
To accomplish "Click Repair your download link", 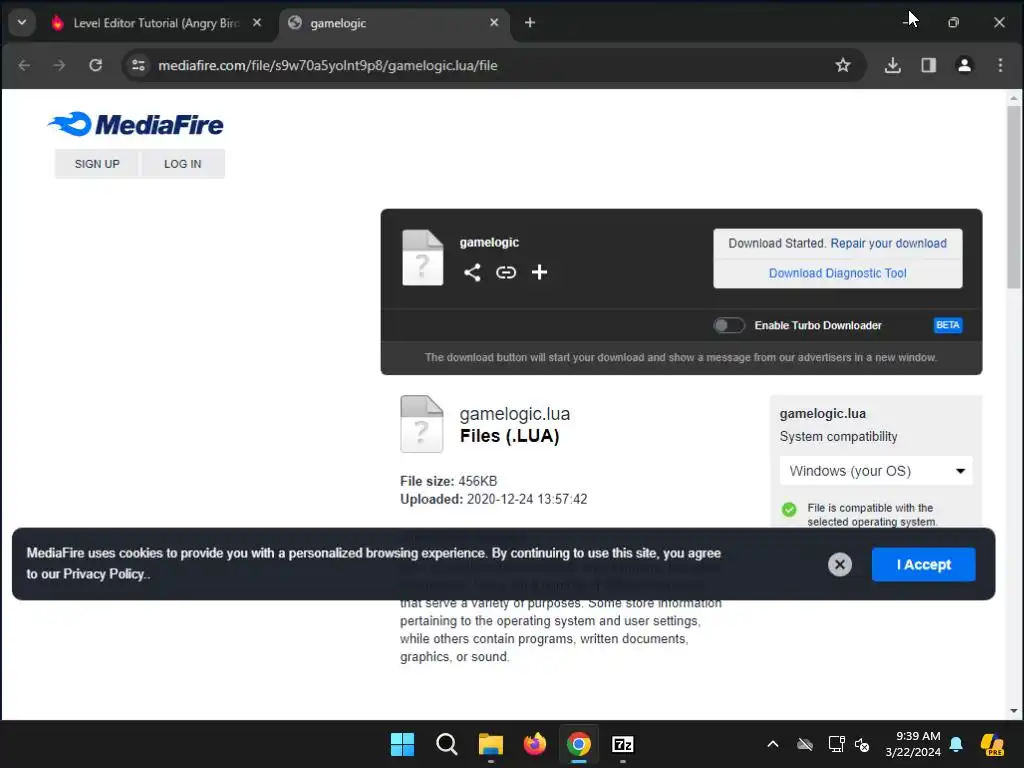I will point(888,244).
